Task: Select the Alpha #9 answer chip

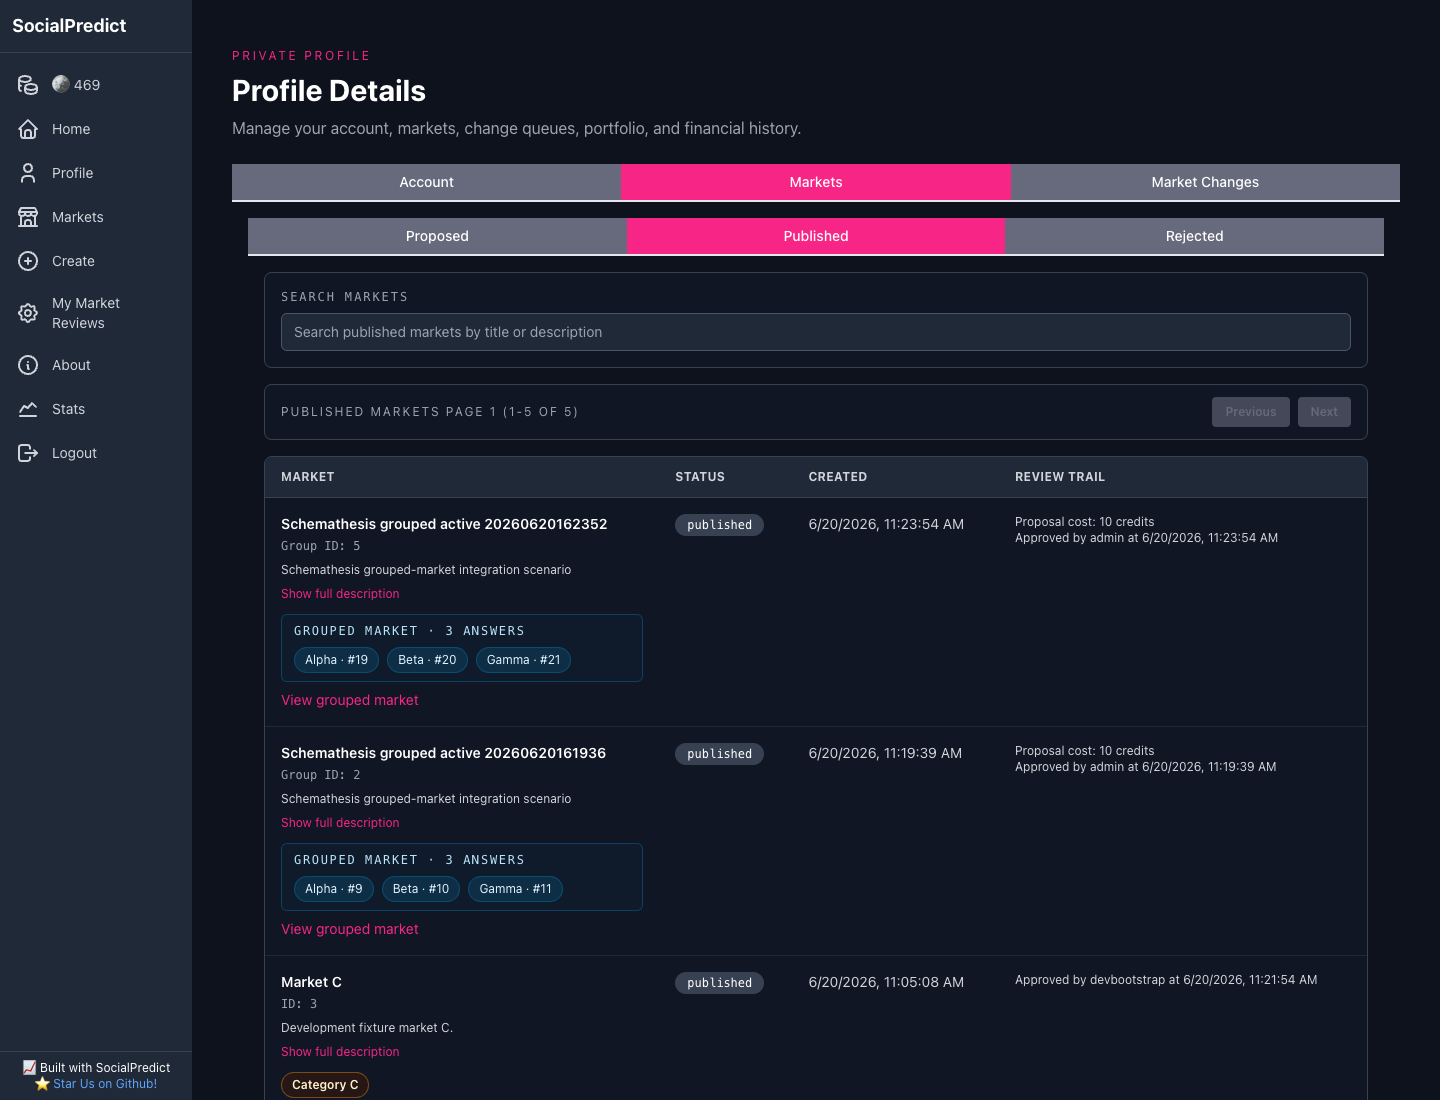Action: point(334,889)
